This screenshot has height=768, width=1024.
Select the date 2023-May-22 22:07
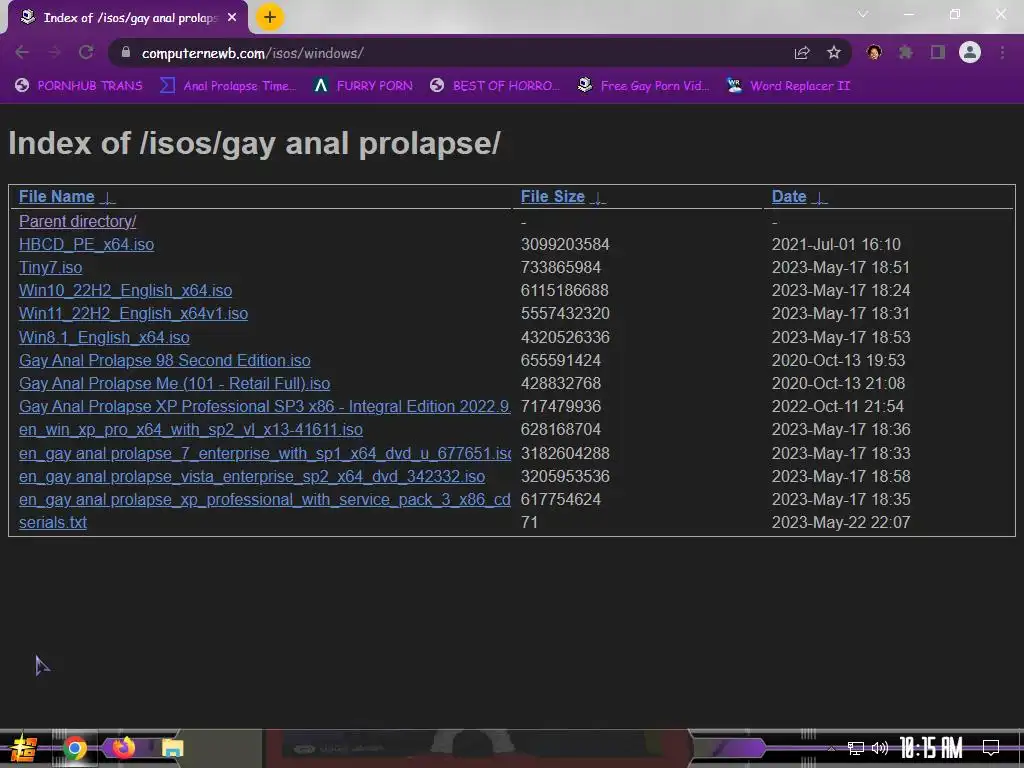click(x=840, y=522)
